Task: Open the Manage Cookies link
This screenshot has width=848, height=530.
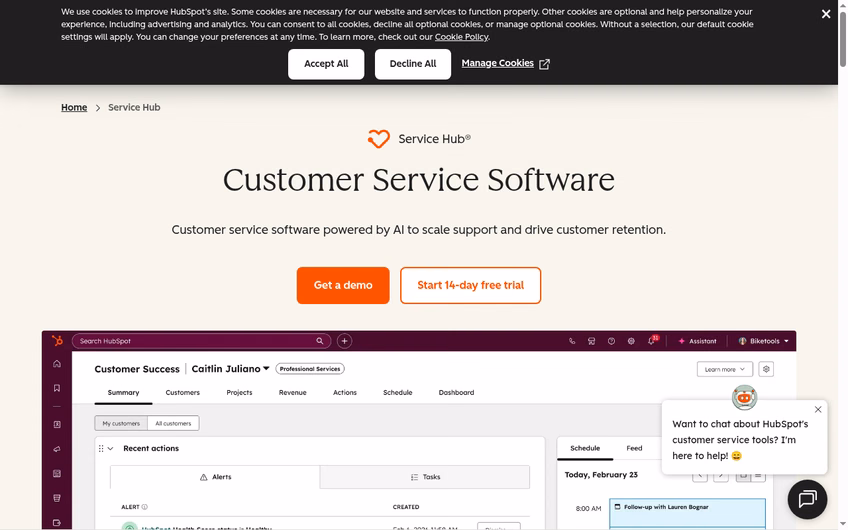Action: 505,63
